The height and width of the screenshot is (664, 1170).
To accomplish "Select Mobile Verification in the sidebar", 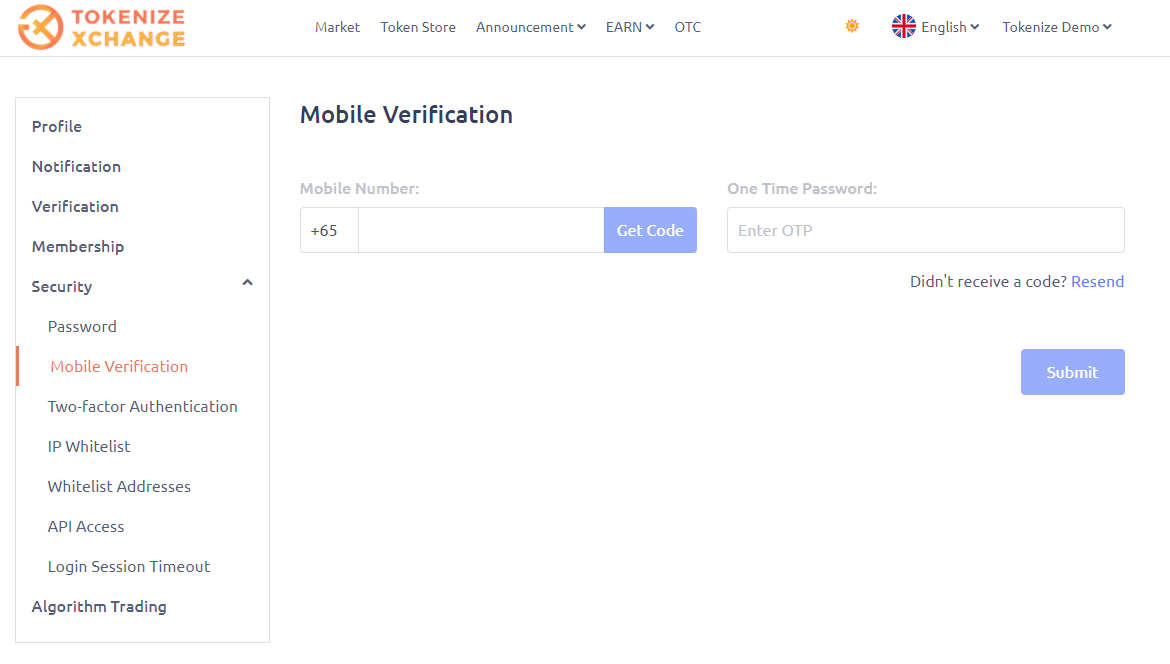I will tap(119, 366).
